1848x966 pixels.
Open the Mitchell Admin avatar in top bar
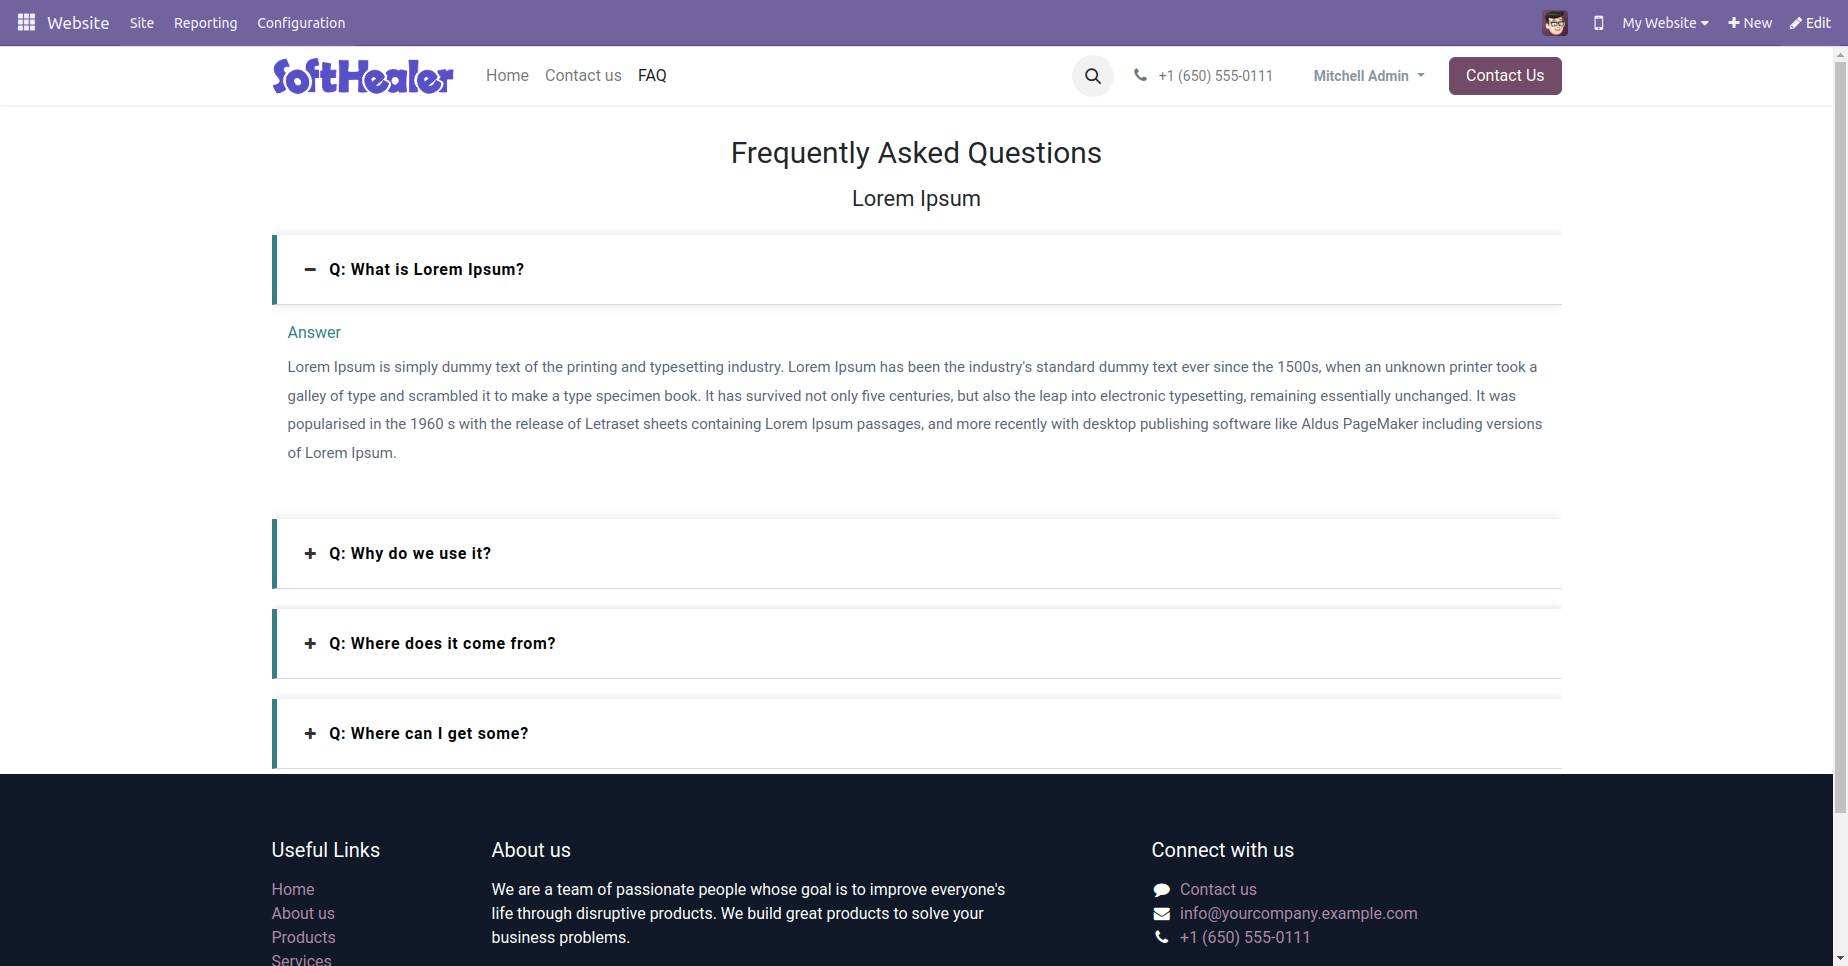tap(1555, 23)
